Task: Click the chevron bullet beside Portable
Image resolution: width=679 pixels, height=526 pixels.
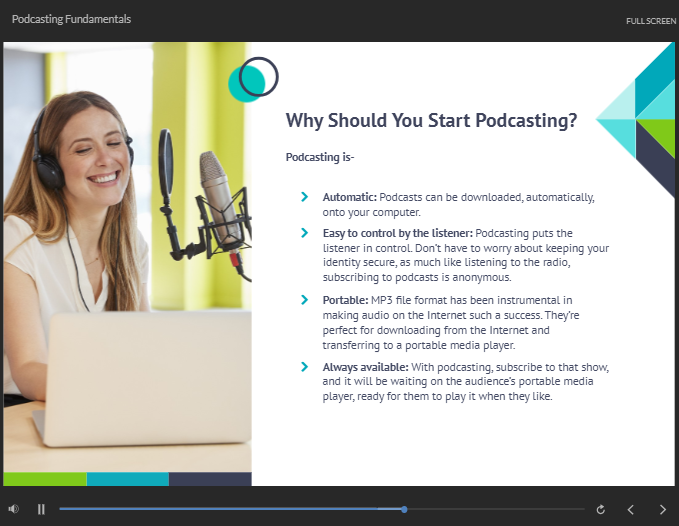Action: pyautogui.click(x=304, y=300)
